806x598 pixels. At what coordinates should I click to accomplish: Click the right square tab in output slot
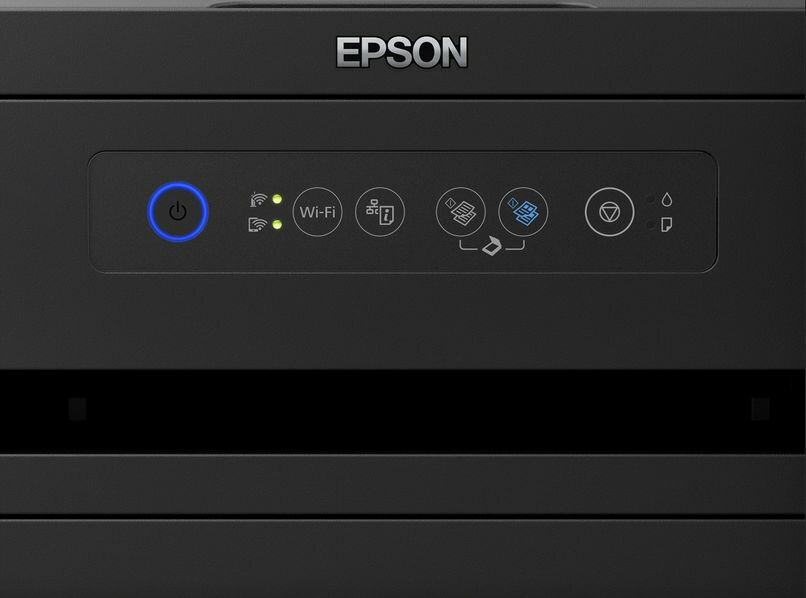pyautogui.click(x=760, y=409)
